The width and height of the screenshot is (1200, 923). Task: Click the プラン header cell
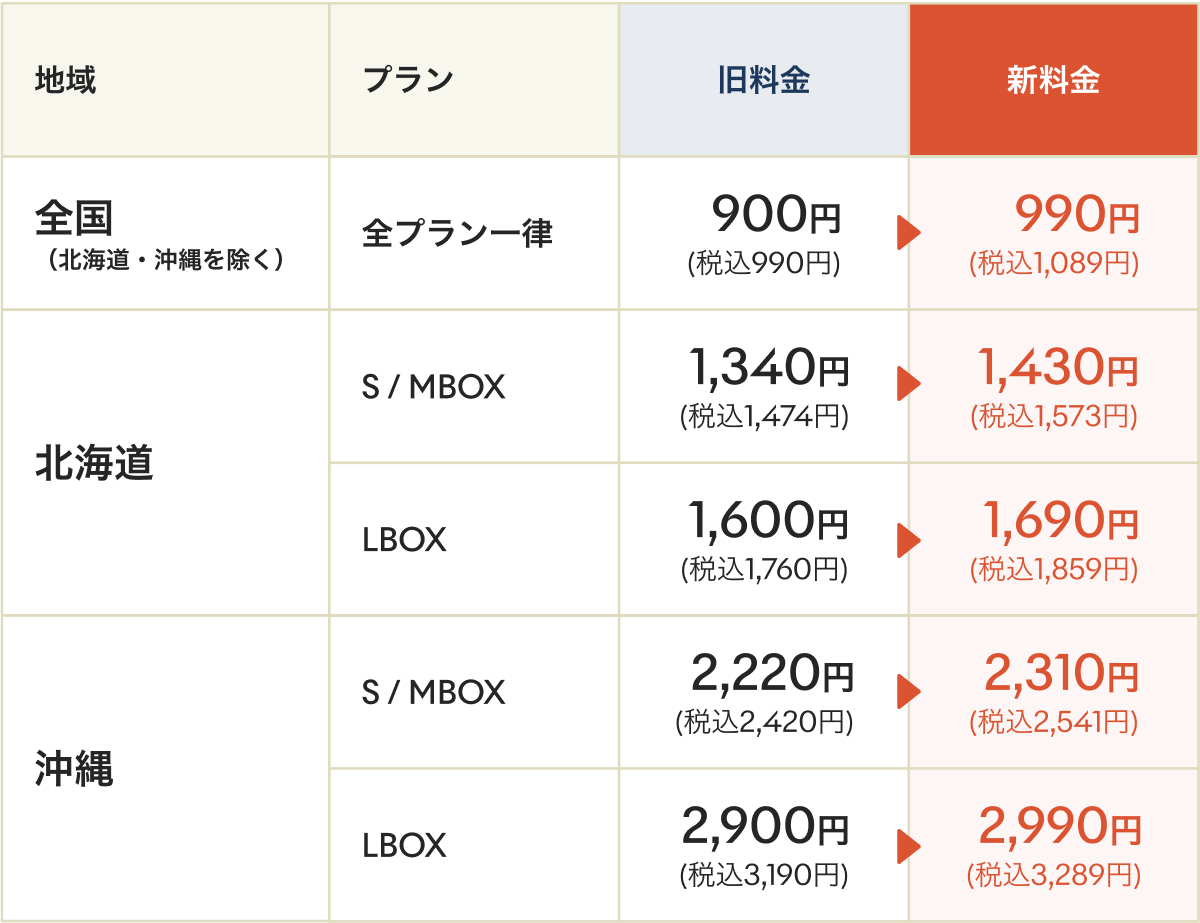click(474, 80)
